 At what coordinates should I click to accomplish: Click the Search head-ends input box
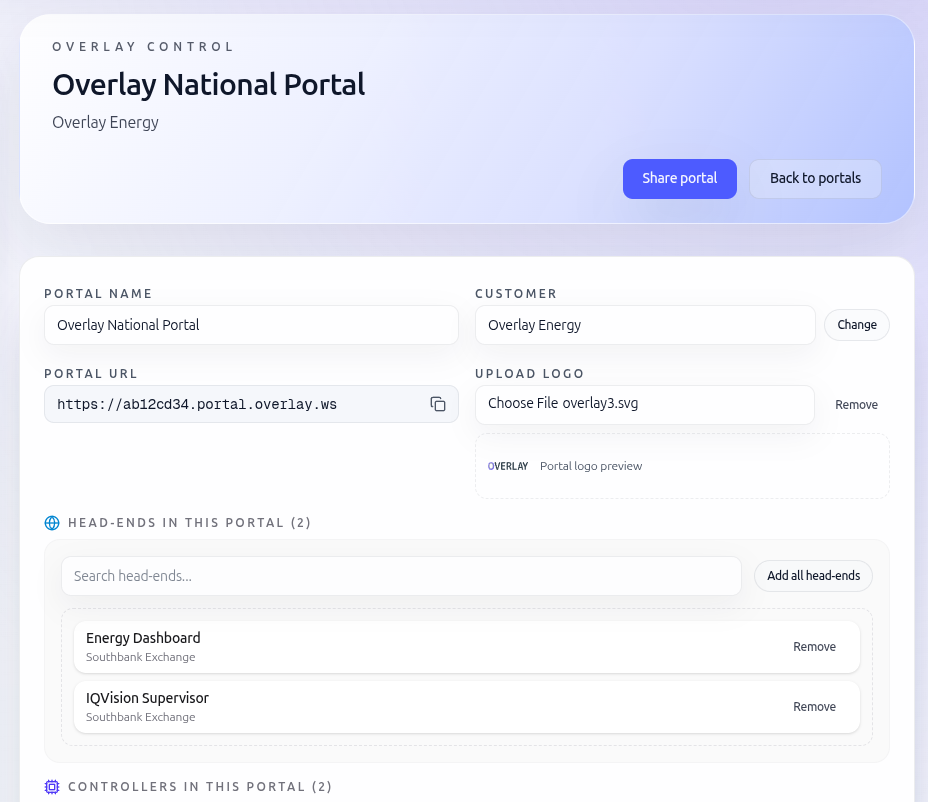[x=401, y=576]
